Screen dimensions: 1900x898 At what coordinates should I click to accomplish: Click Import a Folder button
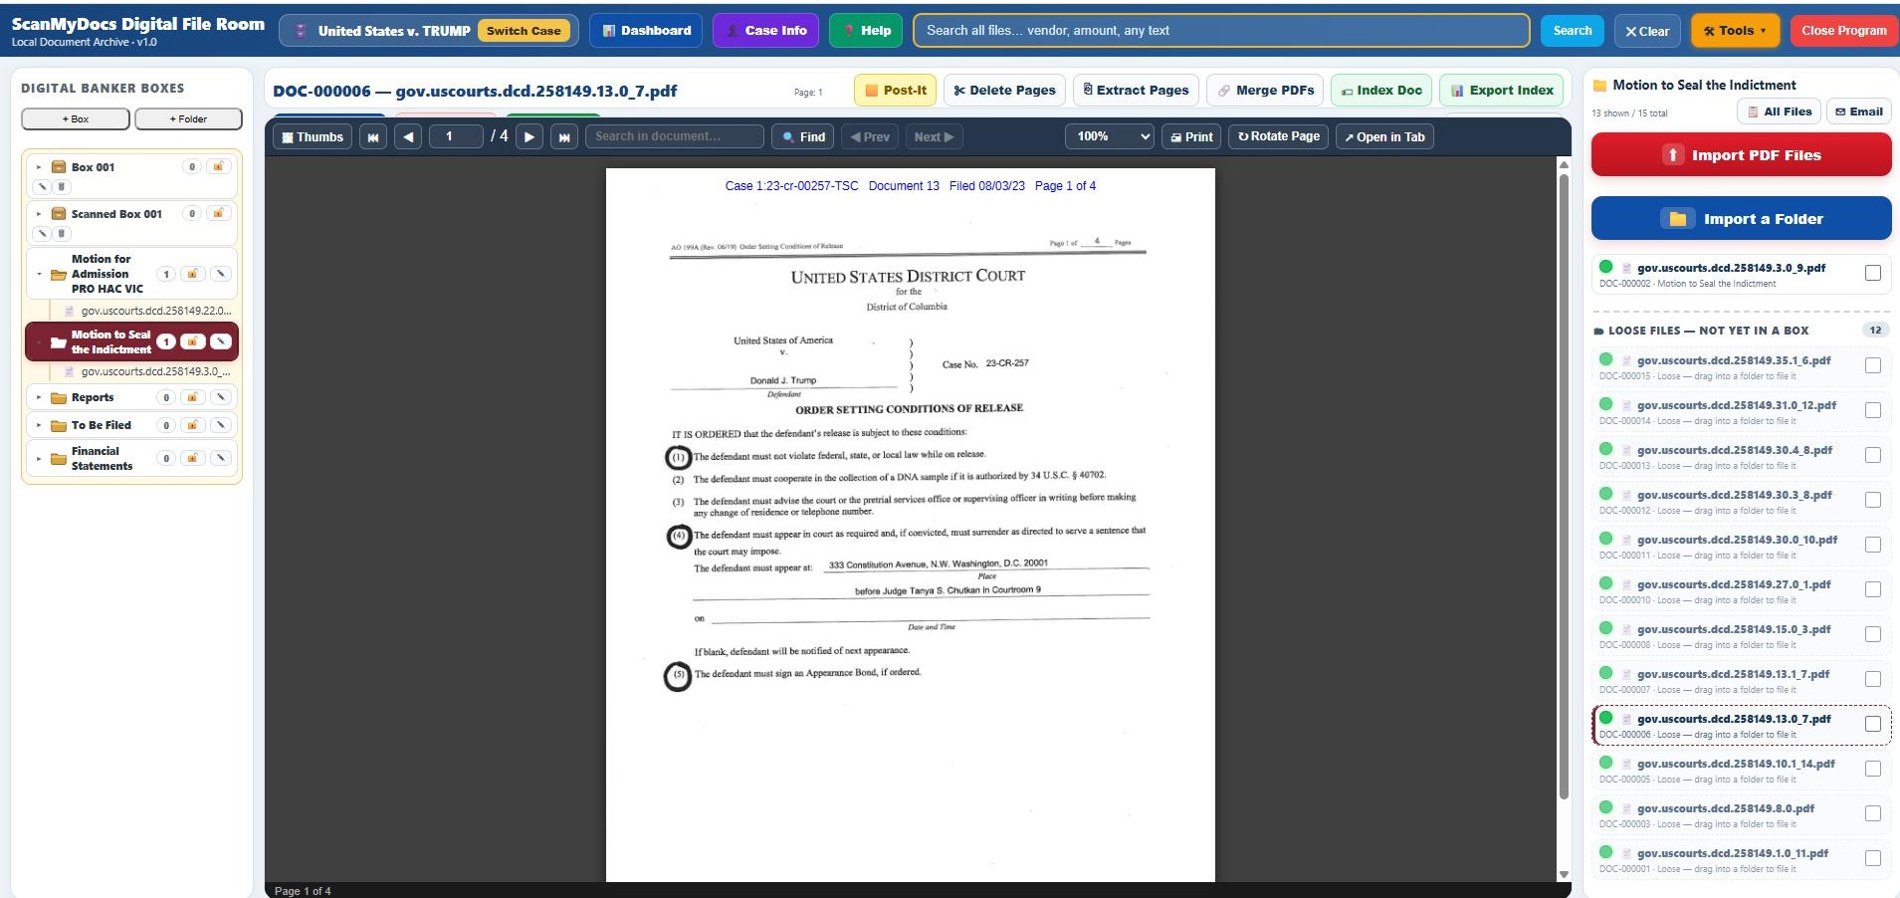click(x=1741, y=219)
